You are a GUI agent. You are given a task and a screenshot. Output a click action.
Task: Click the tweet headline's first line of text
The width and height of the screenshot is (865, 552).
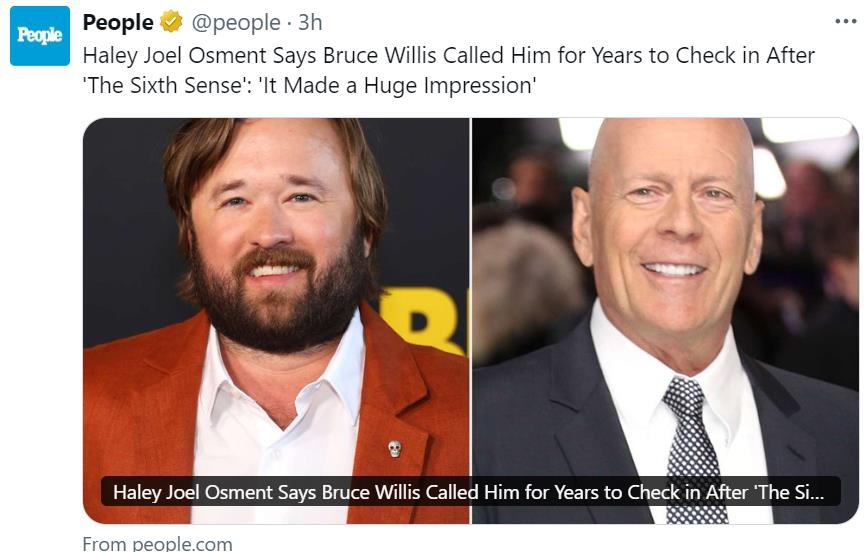pyautogui.click(x=448, y=55)
